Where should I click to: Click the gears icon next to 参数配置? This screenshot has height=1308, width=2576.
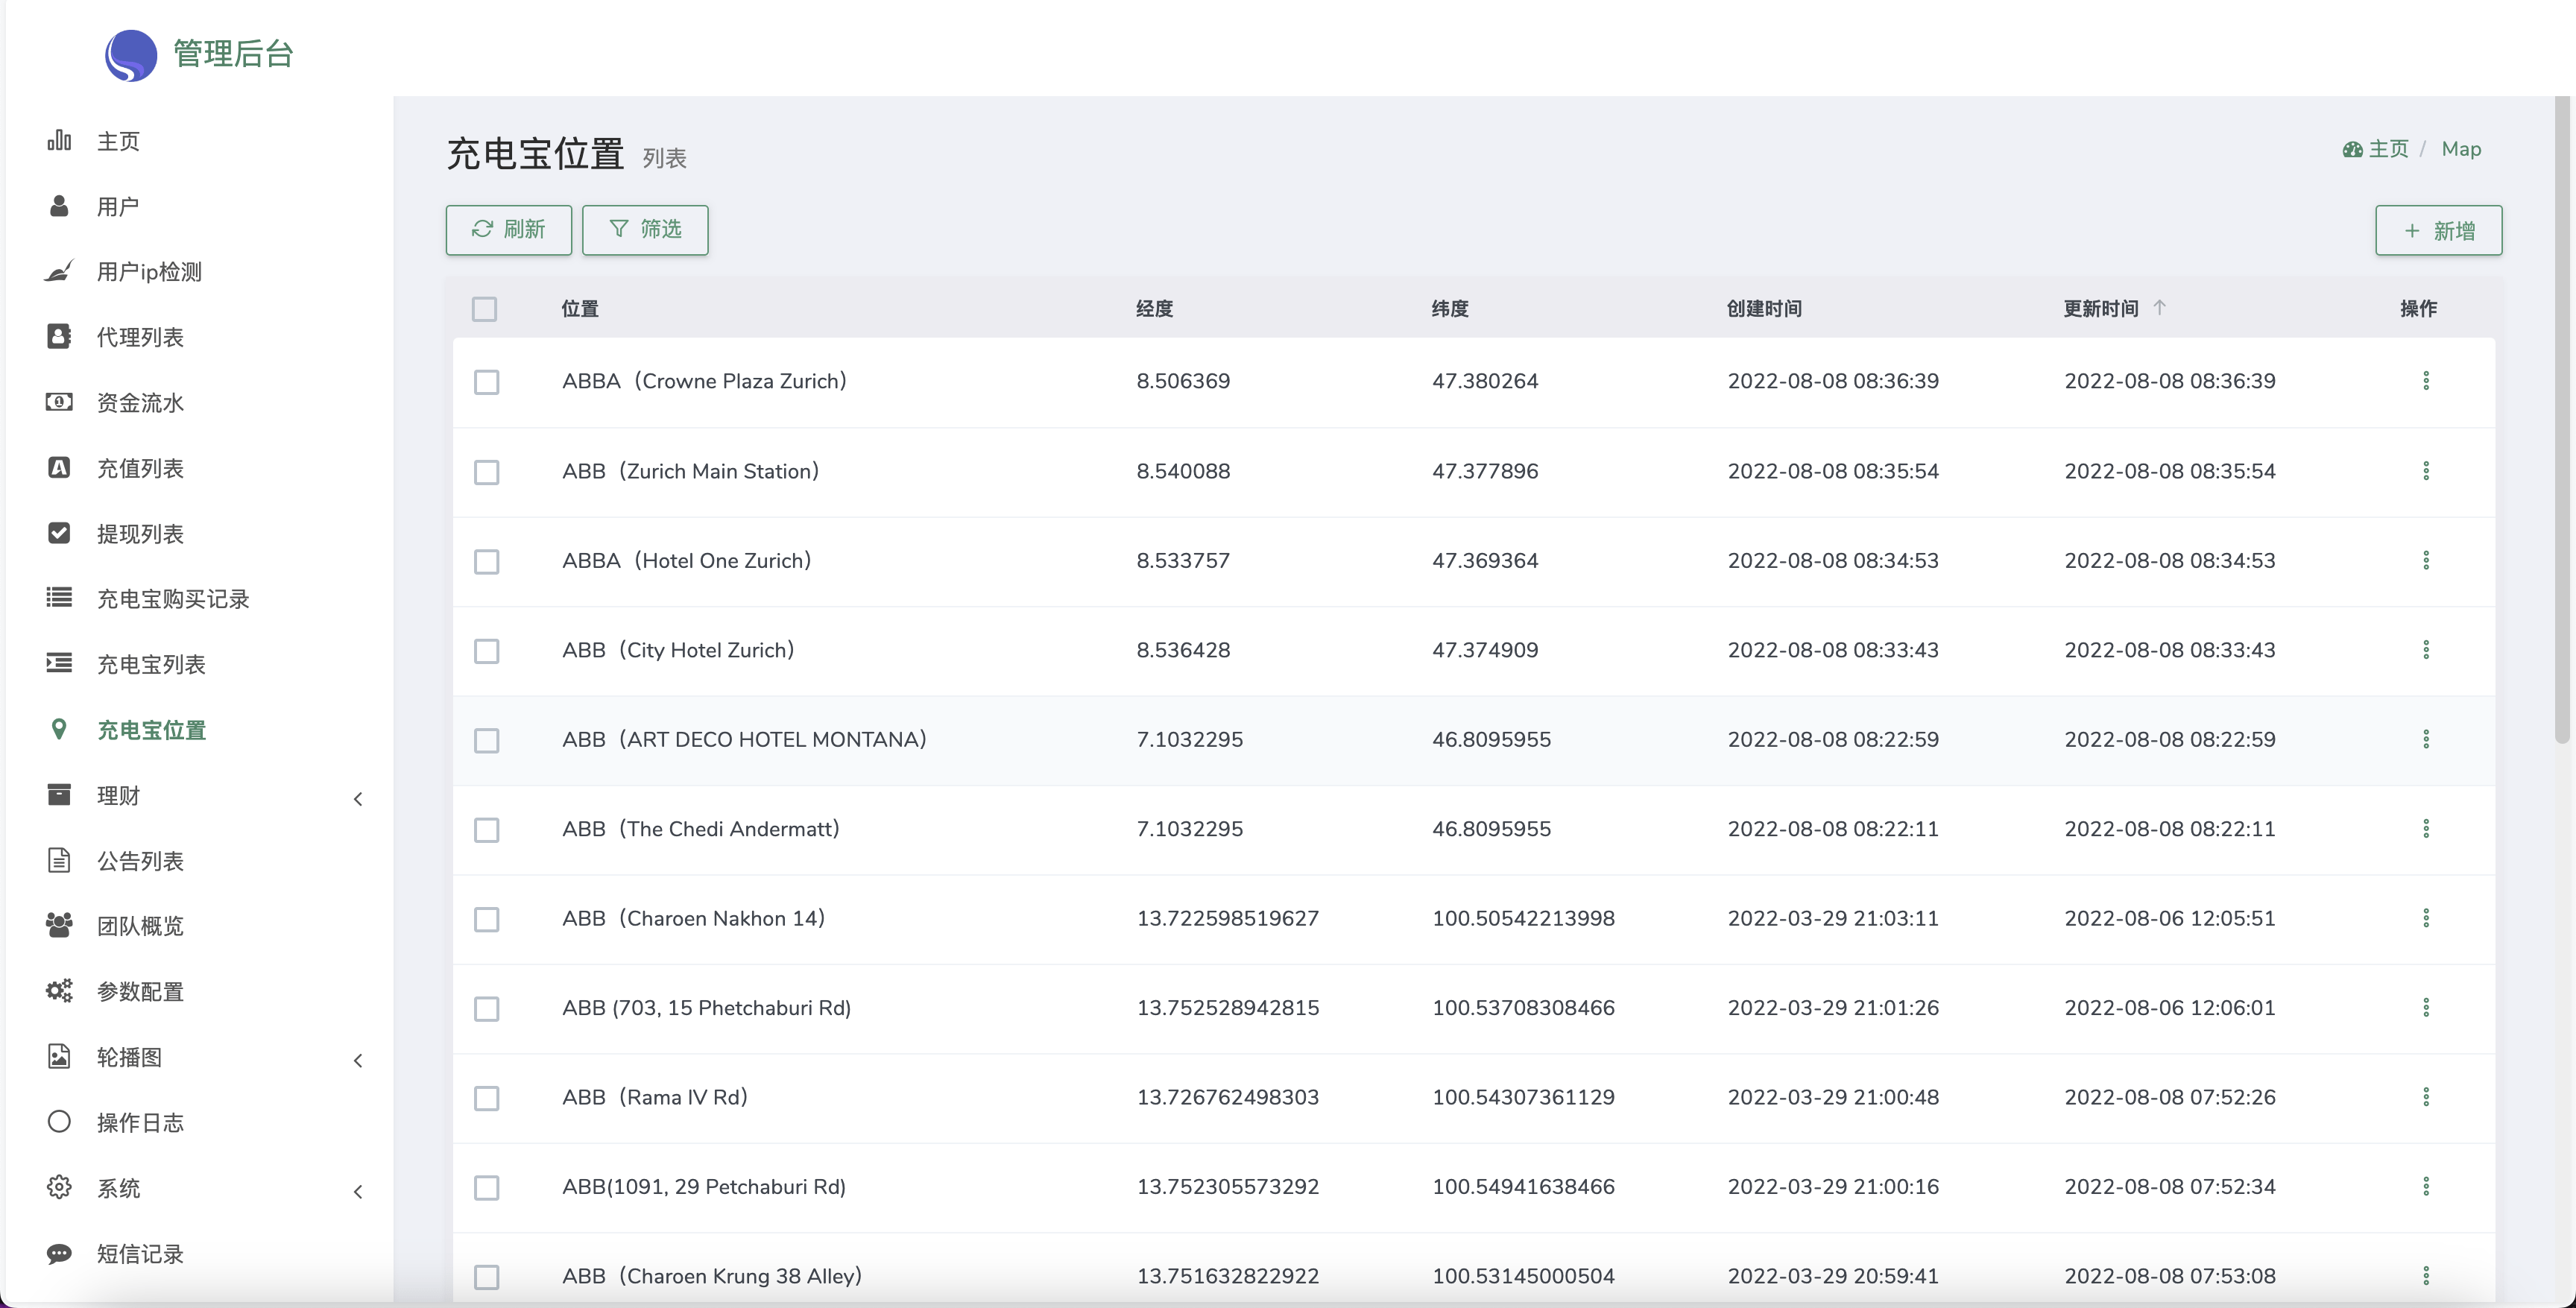(59, 991)
